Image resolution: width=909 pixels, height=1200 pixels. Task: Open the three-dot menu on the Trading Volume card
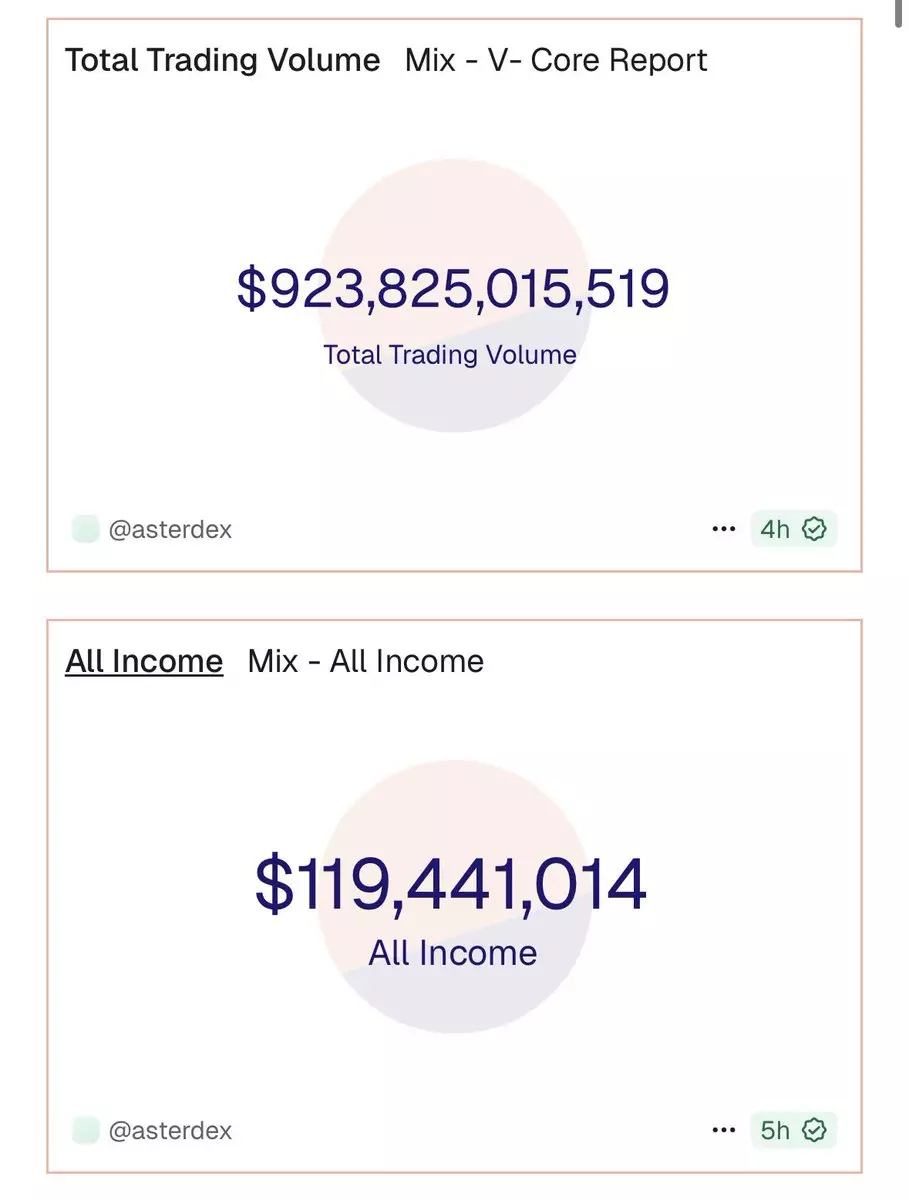(x=724, y=529)
